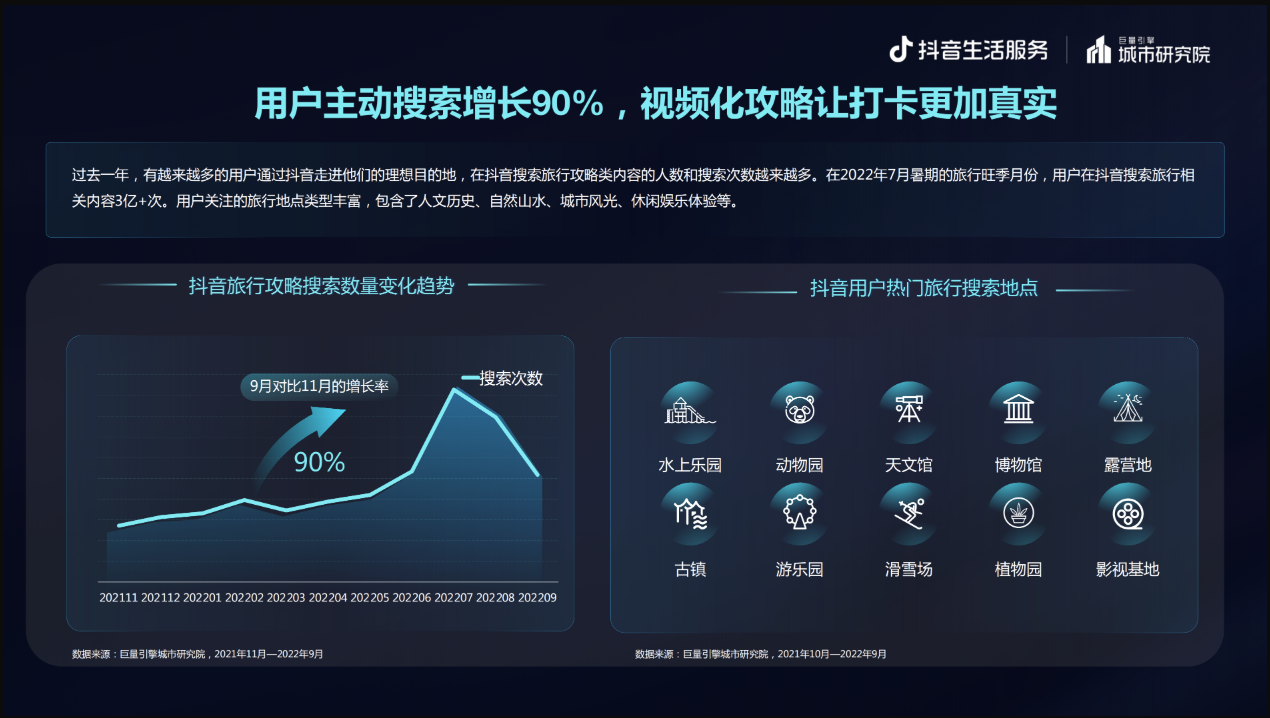Click the potted plant icon for 植物园
This screenshot has height=718, width=1270.
click(1018, 514)
